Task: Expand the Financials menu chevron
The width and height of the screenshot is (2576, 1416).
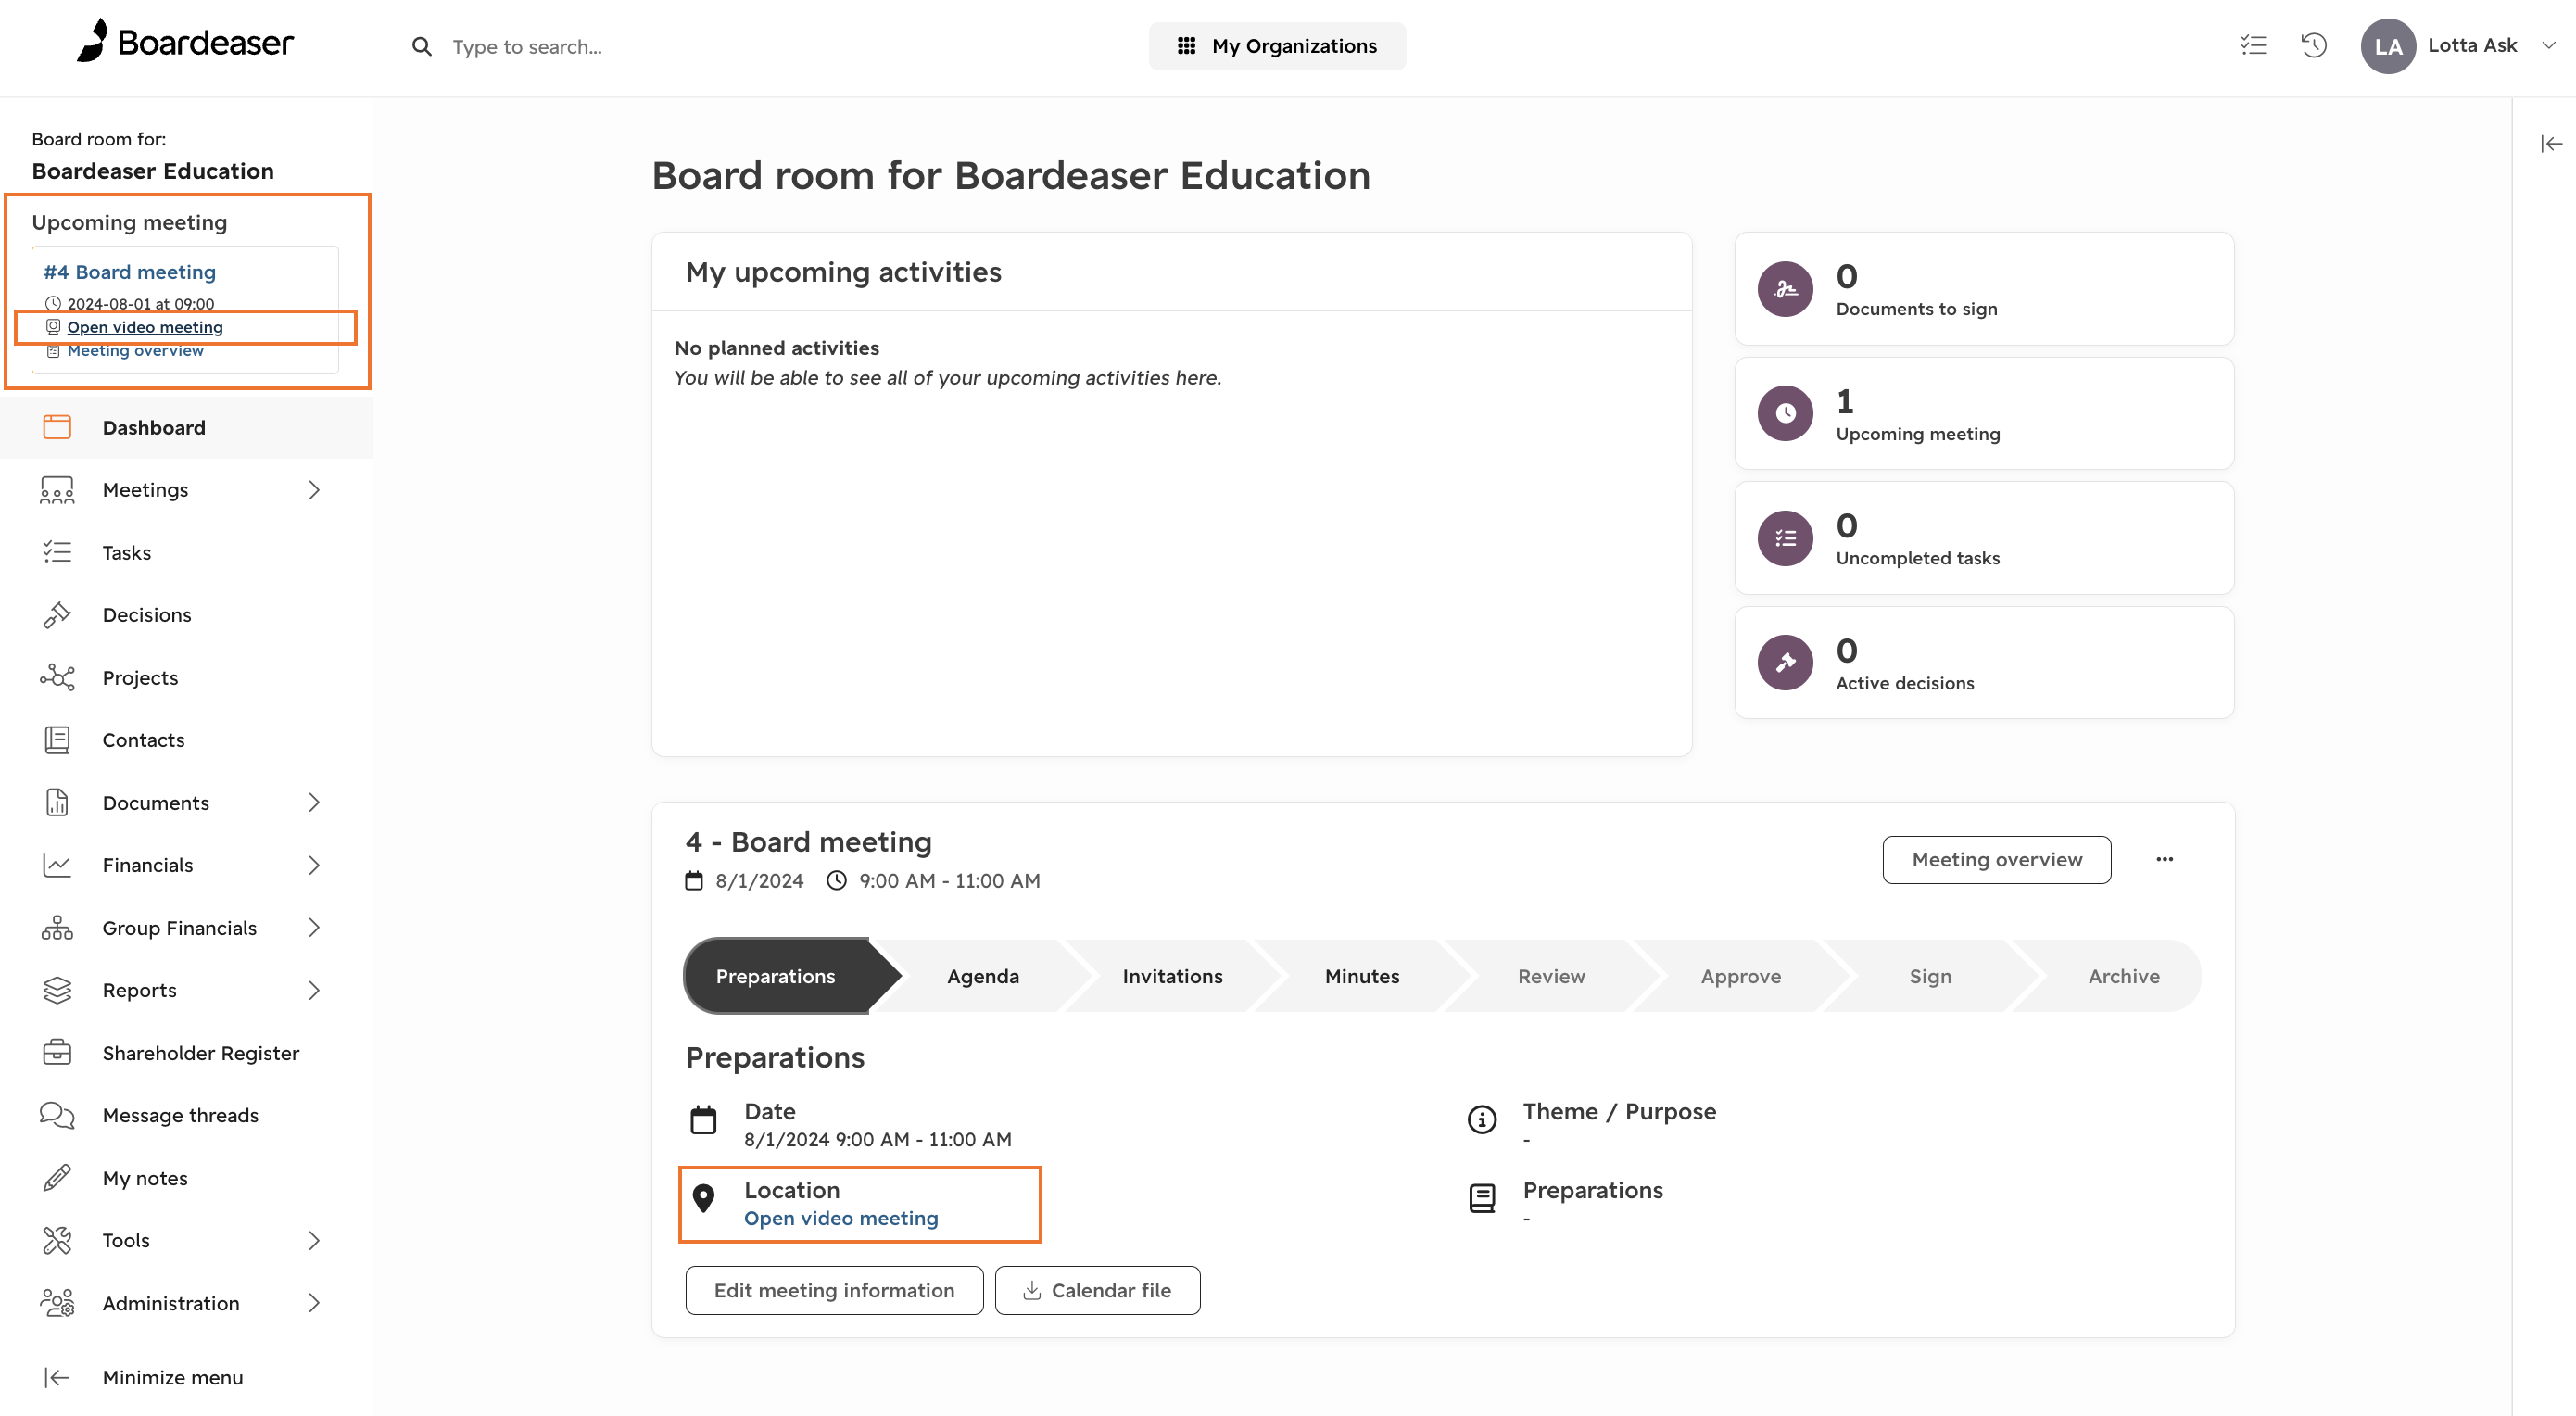Action: coord(314,865)
